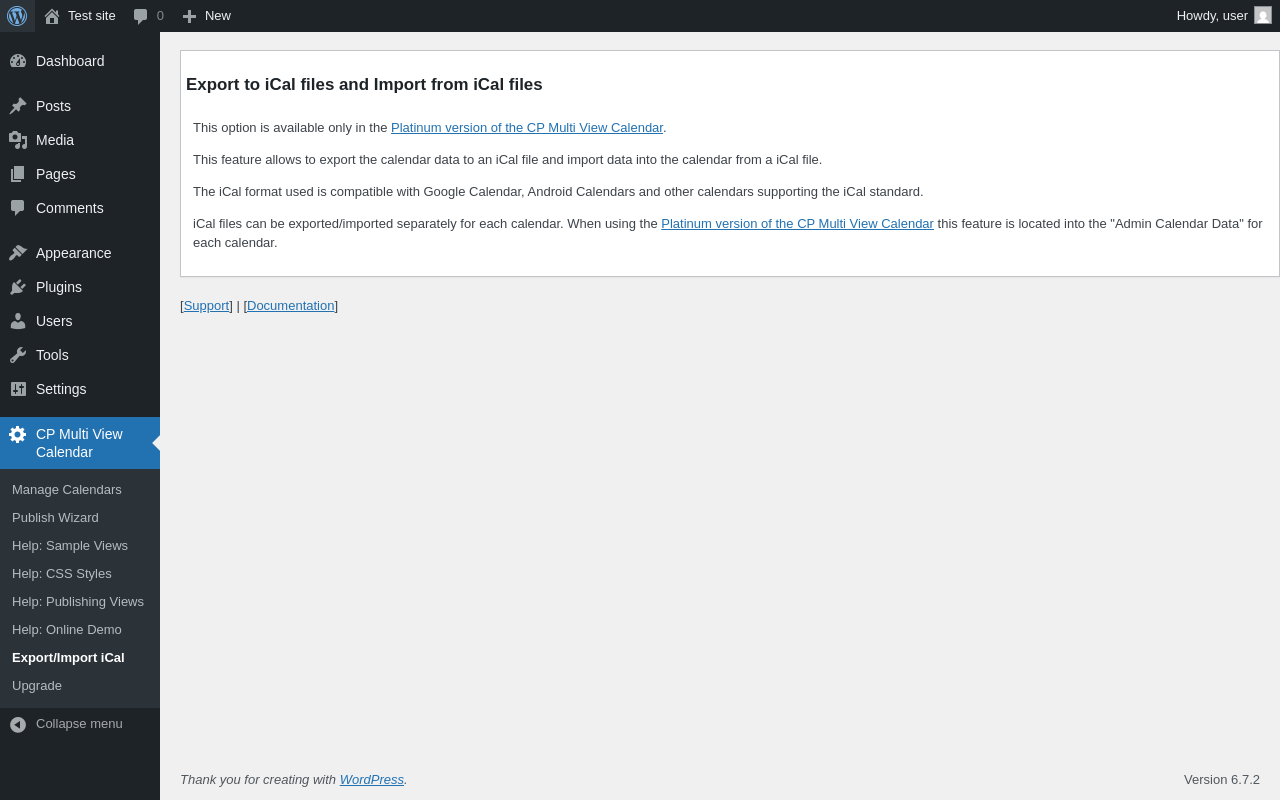This screenshot has width=1280, height=800.
Task: Open the WordPress link in footer
Action: click(x=372, y=780)
